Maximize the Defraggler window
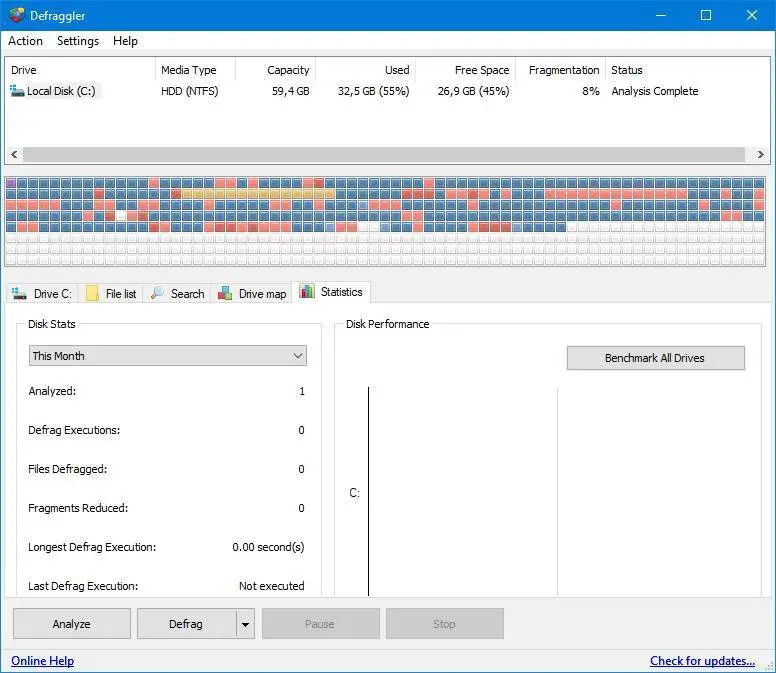 pos(706,15)
